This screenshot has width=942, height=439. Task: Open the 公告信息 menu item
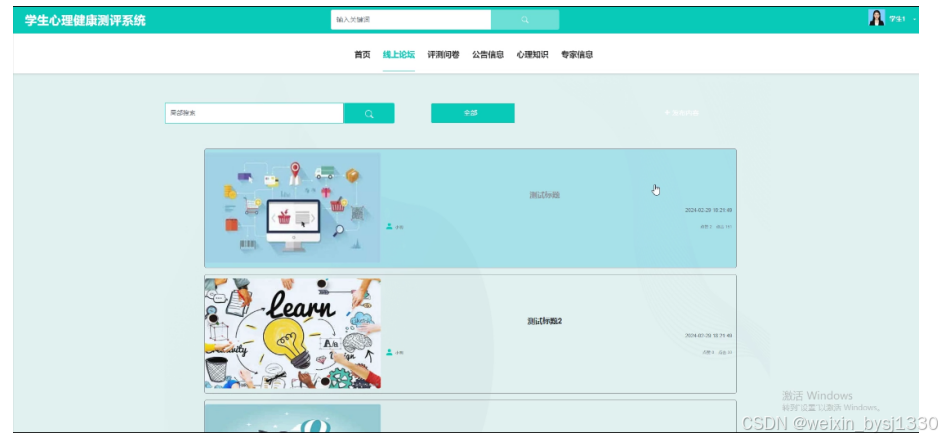coord(488,55)
